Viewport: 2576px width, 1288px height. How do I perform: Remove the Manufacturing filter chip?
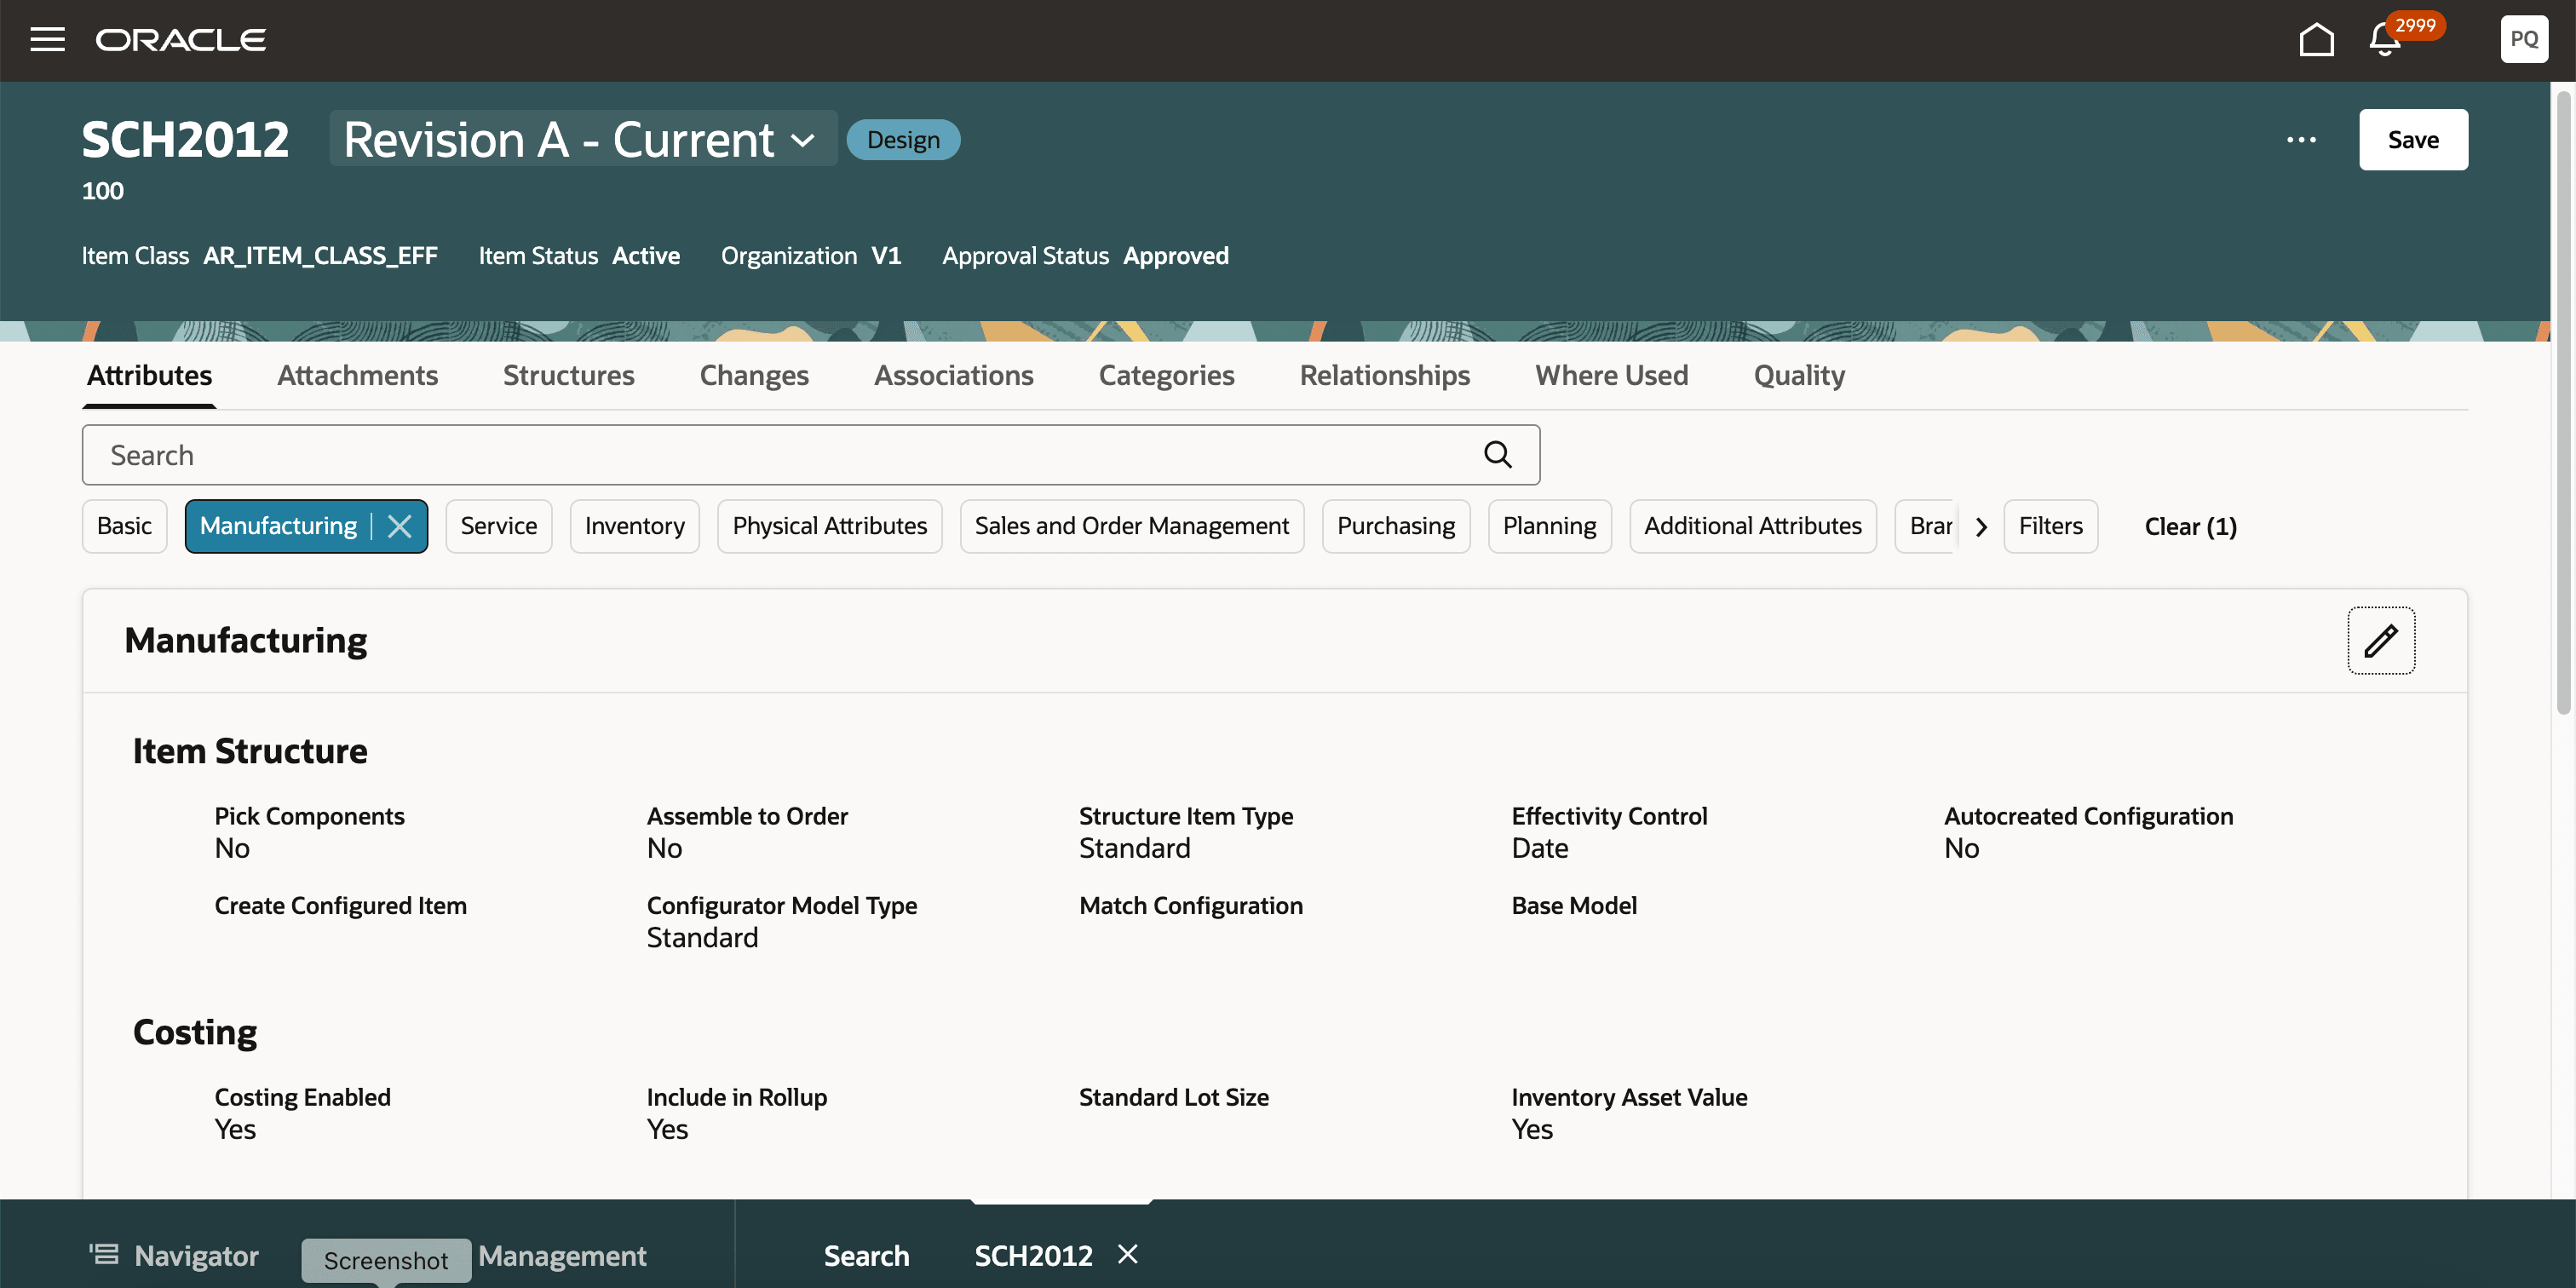(400, 526)
